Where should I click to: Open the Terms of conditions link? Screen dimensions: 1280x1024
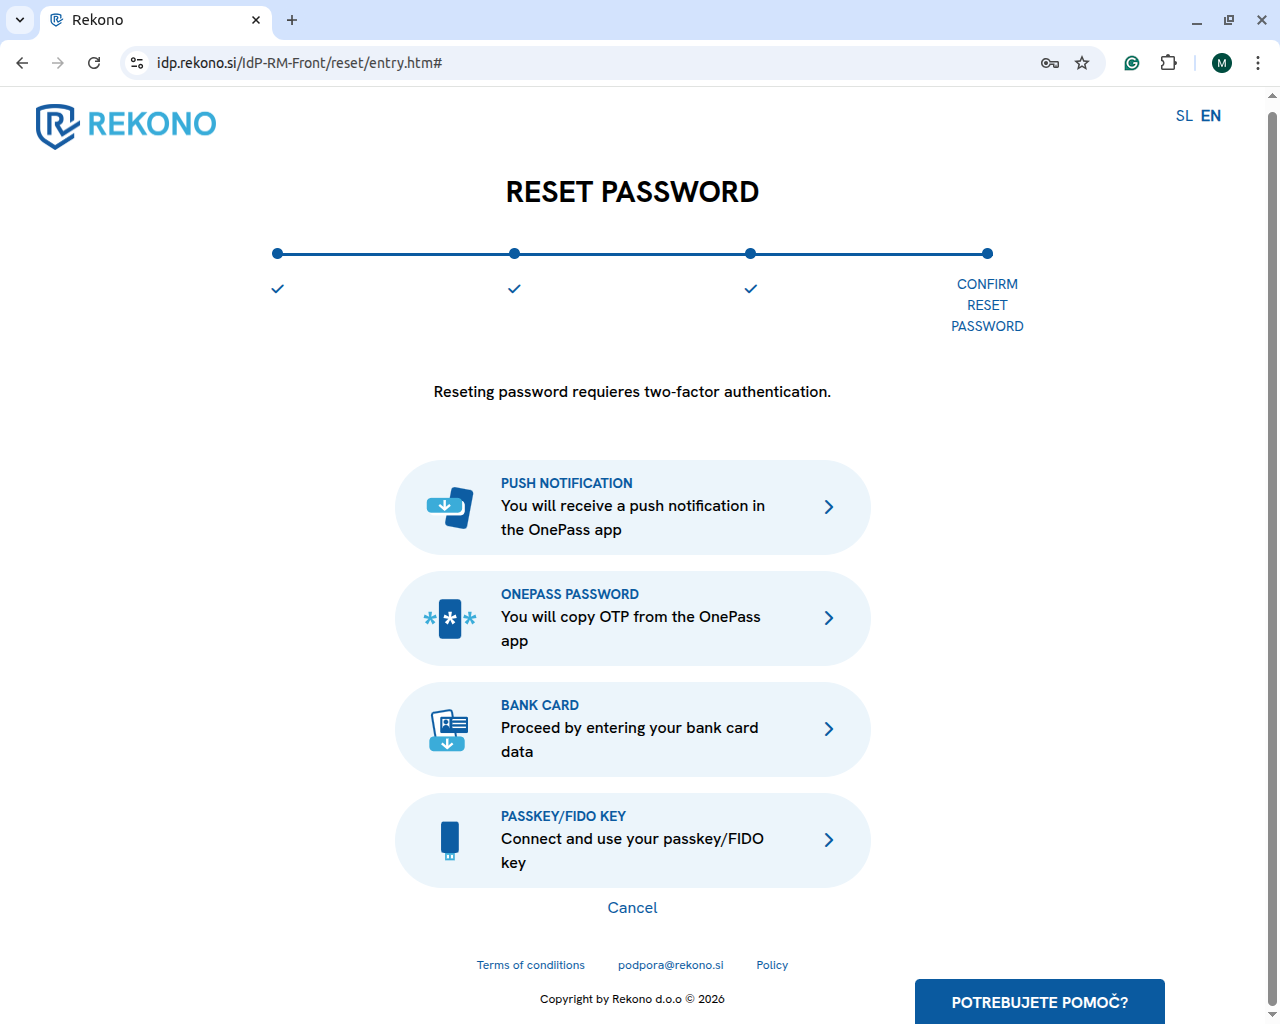(530, 965)
